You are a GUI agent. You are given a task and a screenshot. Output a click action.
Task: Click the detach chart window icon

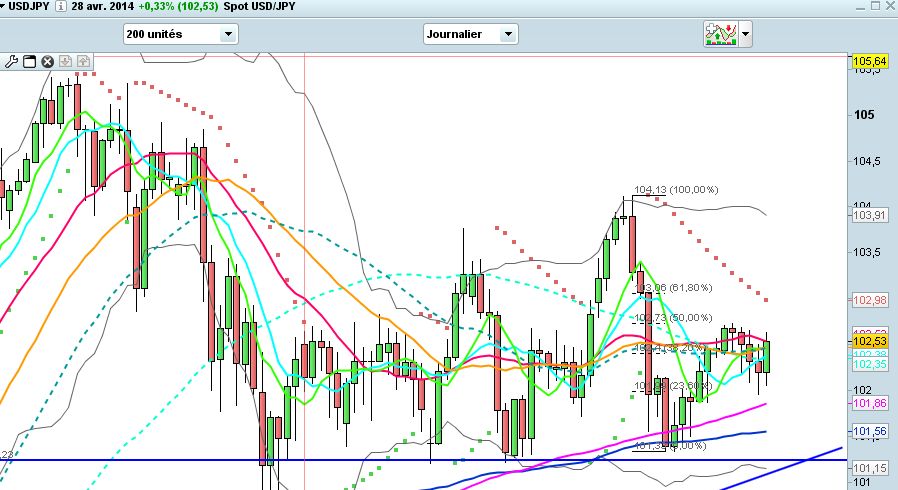coord(29,61)
